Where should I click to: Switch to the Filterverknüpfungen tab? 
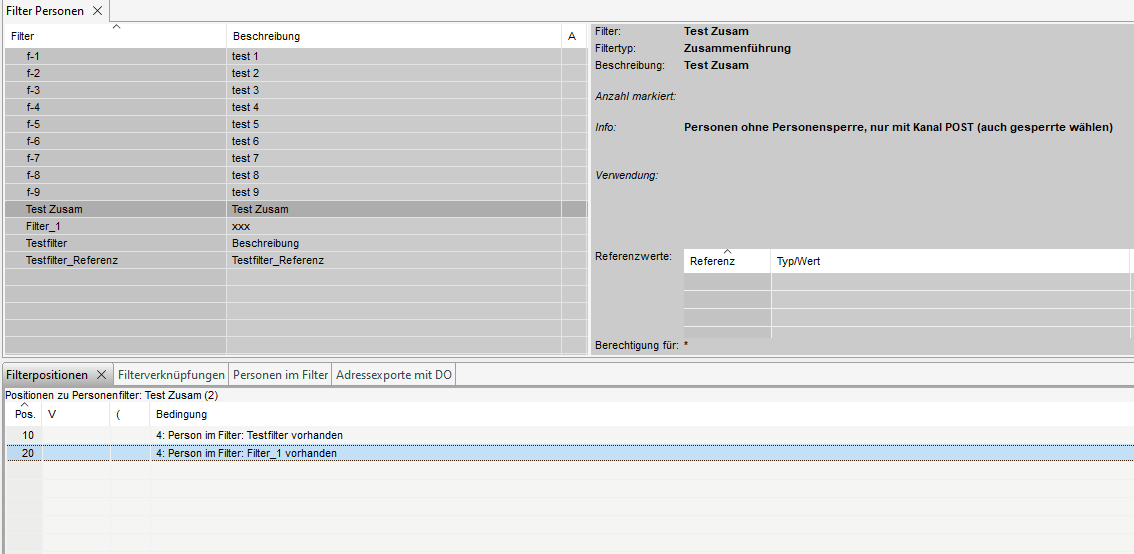pos(171,375)
